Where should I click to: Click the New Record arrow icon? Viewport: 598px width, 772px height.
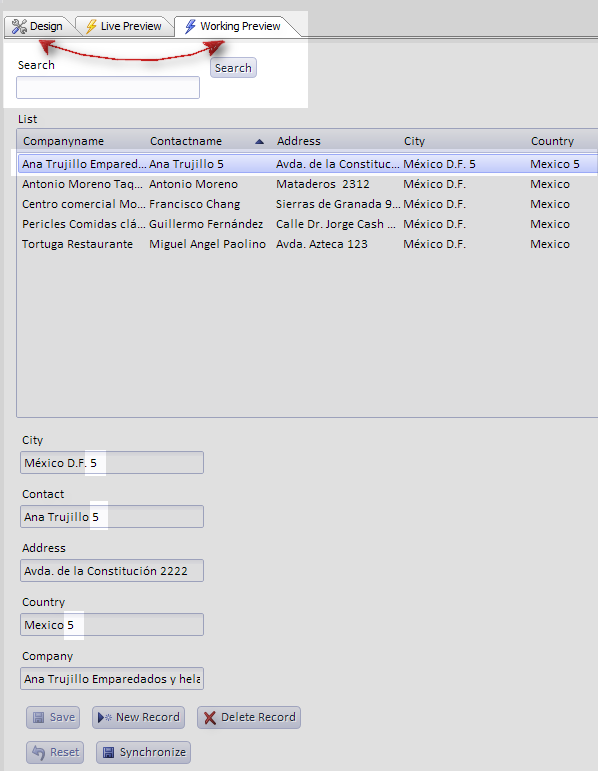point(104,718)
